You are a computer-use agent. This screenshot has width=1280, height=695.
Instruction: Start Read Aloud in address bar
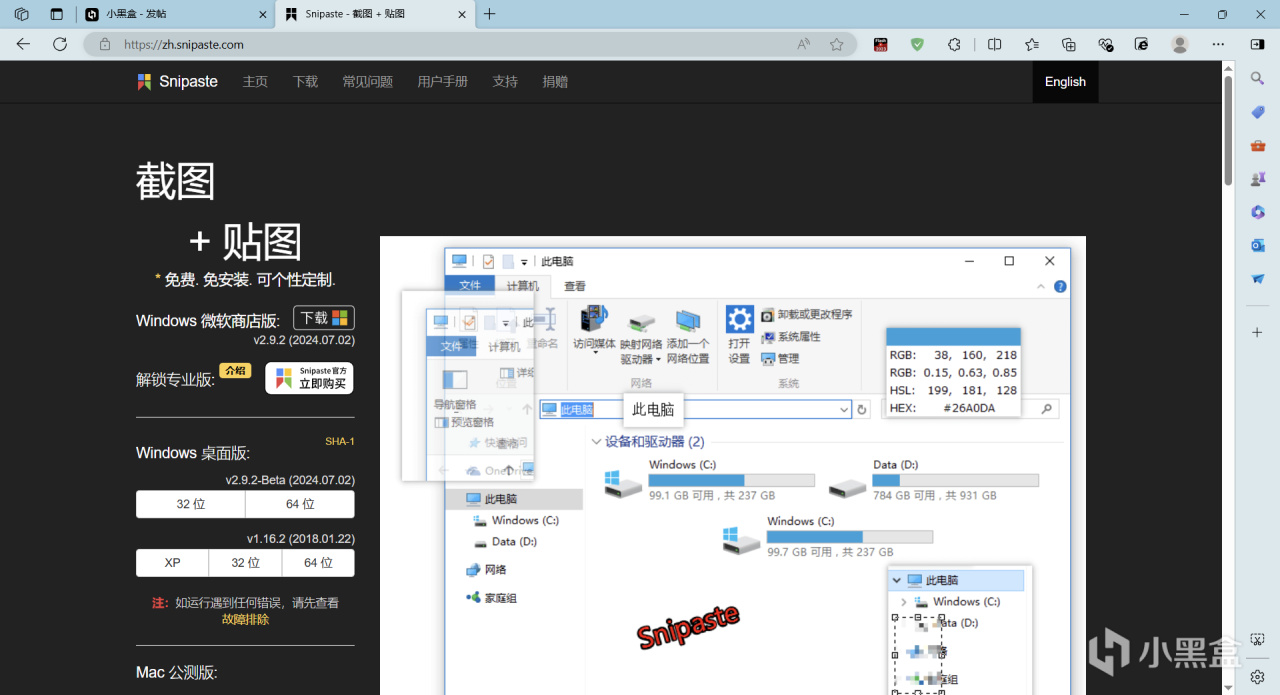pyautogui.click(x=804, y=44)
